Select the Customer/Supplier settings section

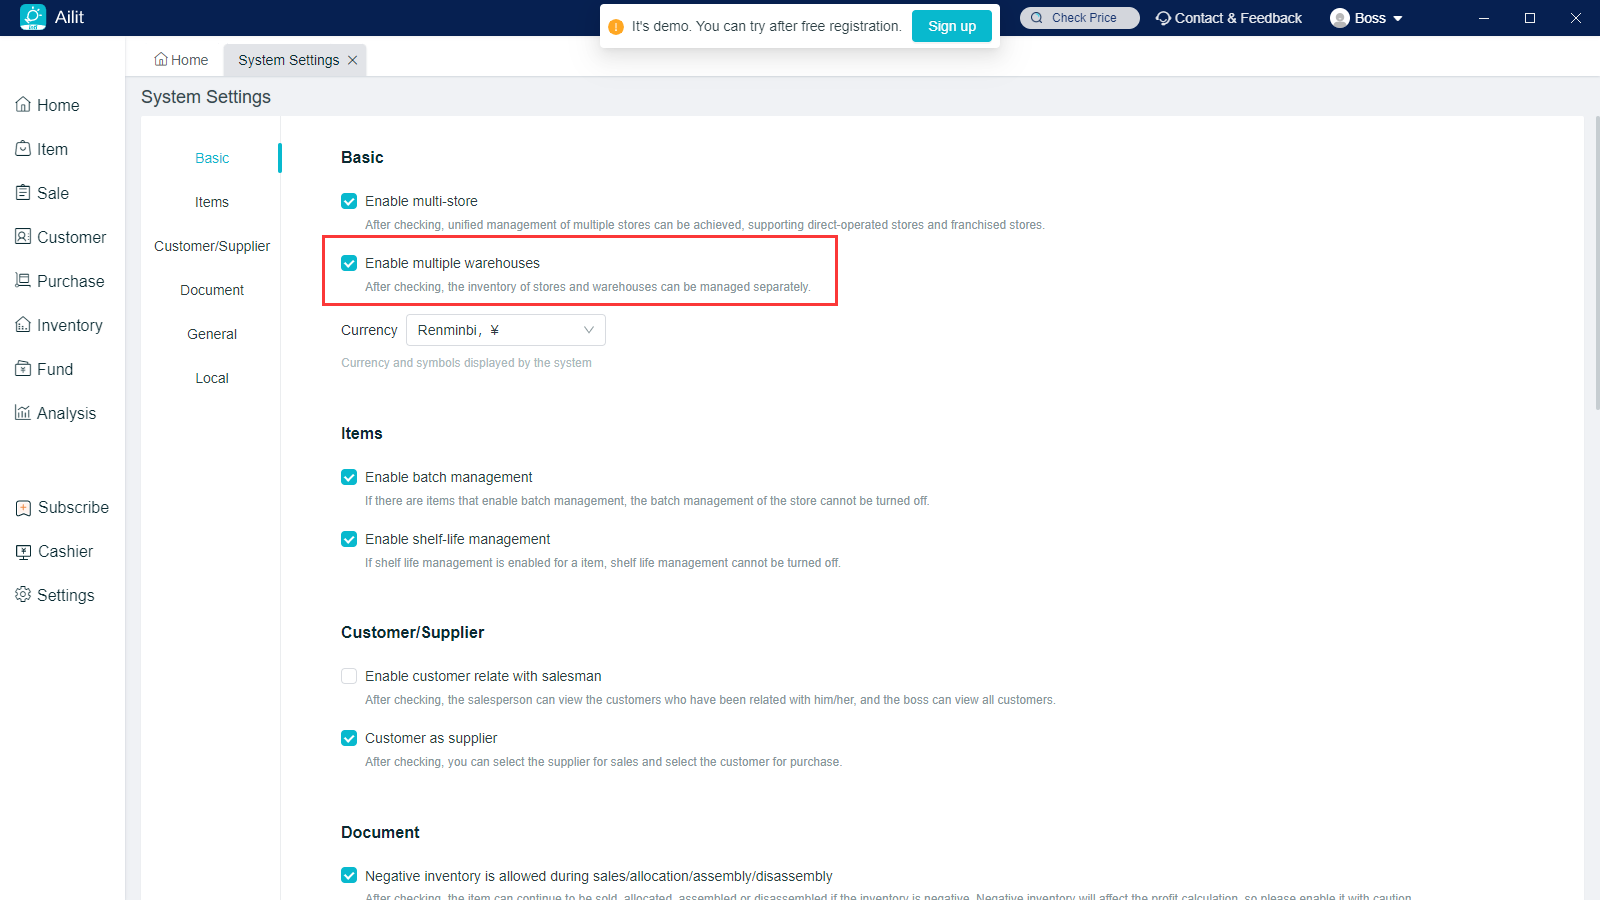tap(212, 246)
